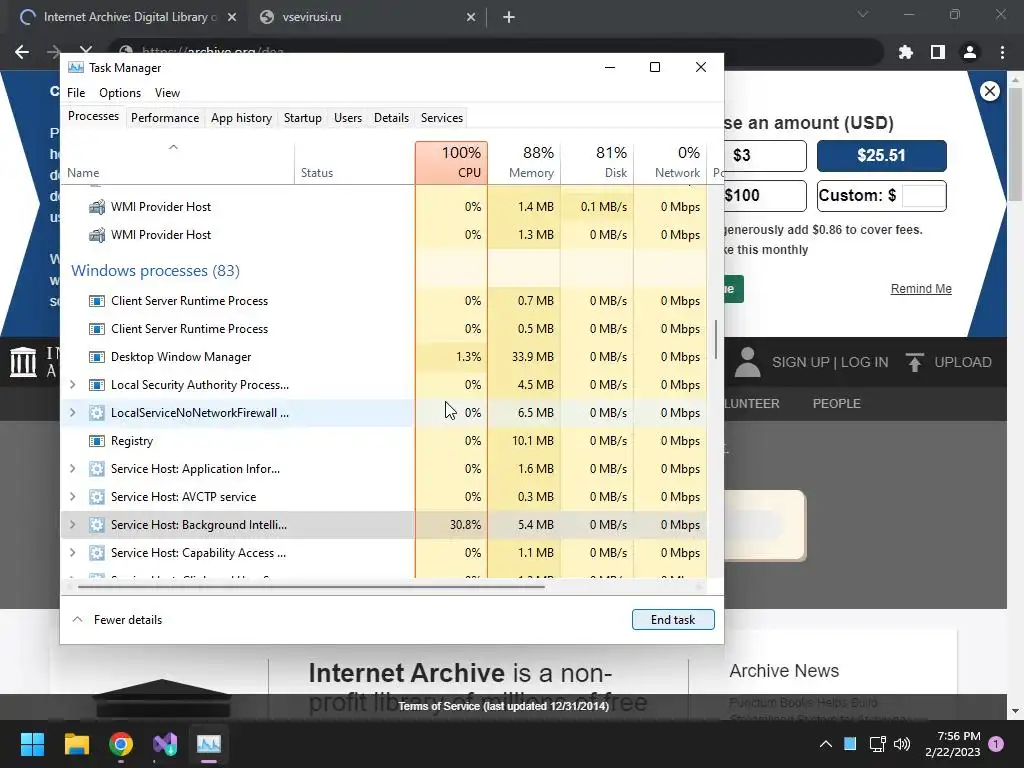Toggle Chrome side panel icon
Viewport: 1024px width, 768px height.
(938, 52)
